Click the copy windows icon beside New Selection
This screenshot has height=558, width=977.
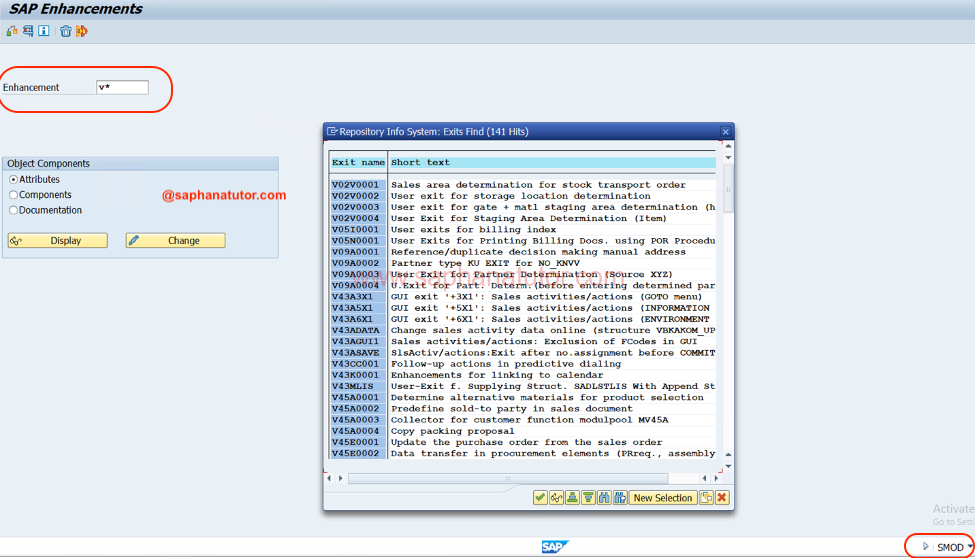click(706, 498)
